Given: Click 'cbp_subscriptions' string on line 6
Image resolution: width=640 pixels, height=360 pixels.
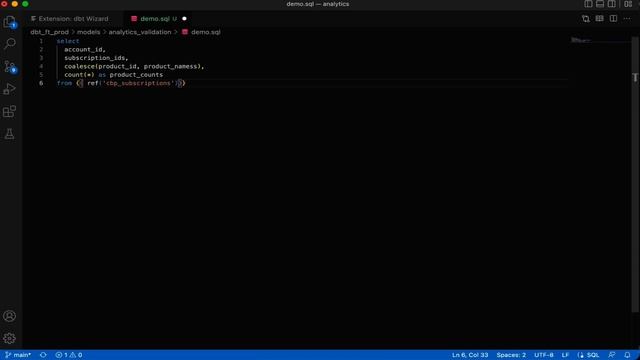Looking at the screenshot, I should pyautogui.click(x=138, y=83).
